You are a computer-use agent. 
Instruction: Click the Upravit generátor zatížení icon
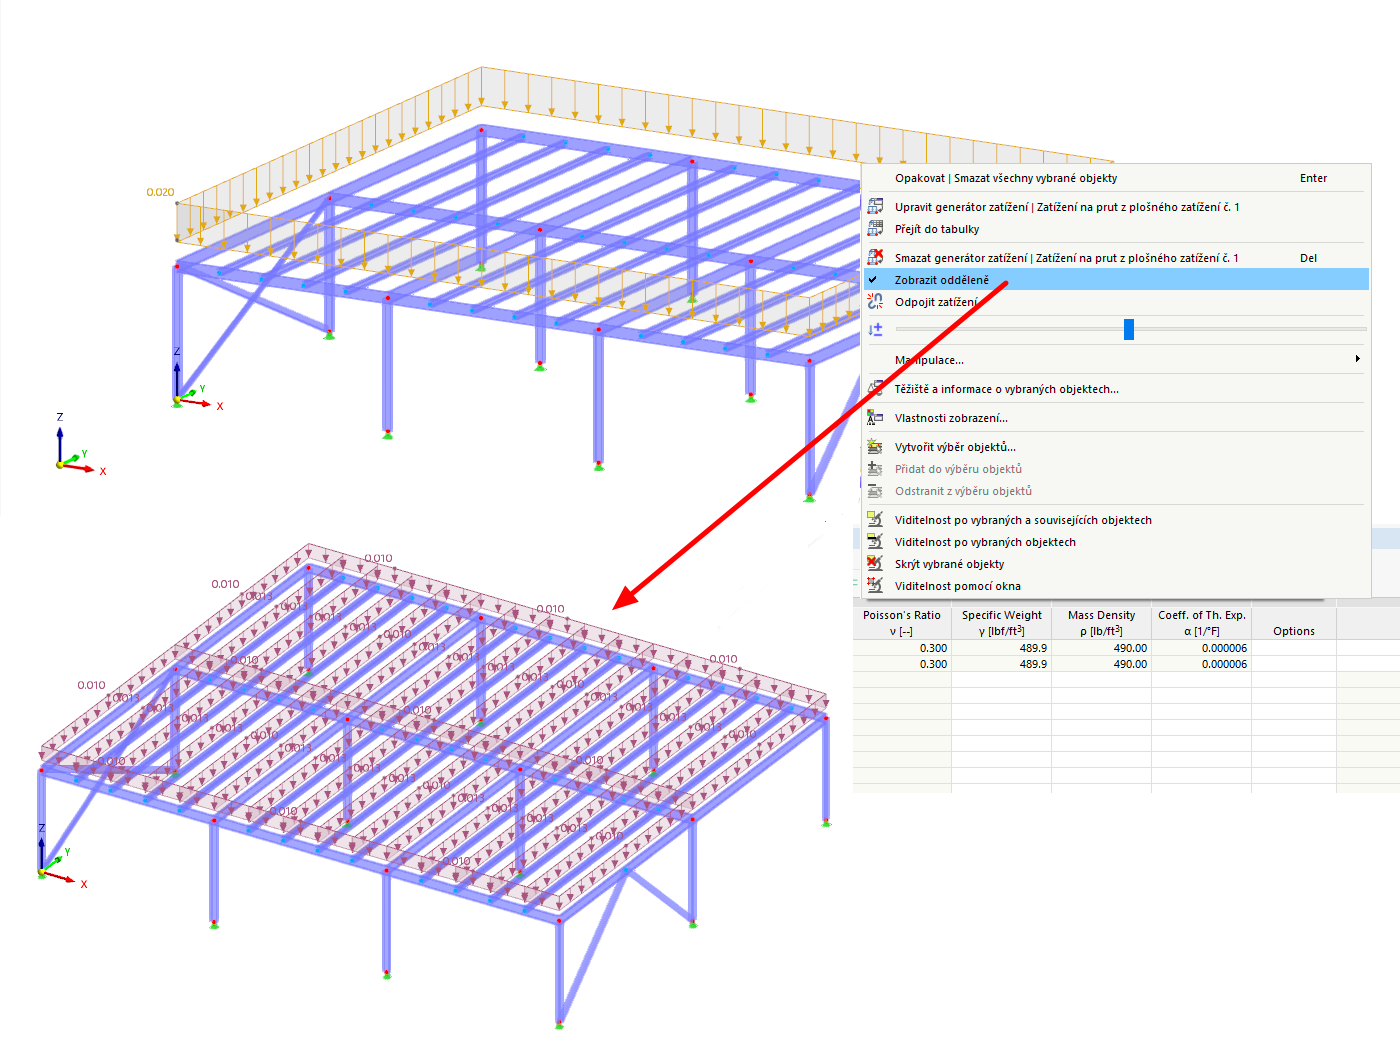tap(875, 206)
